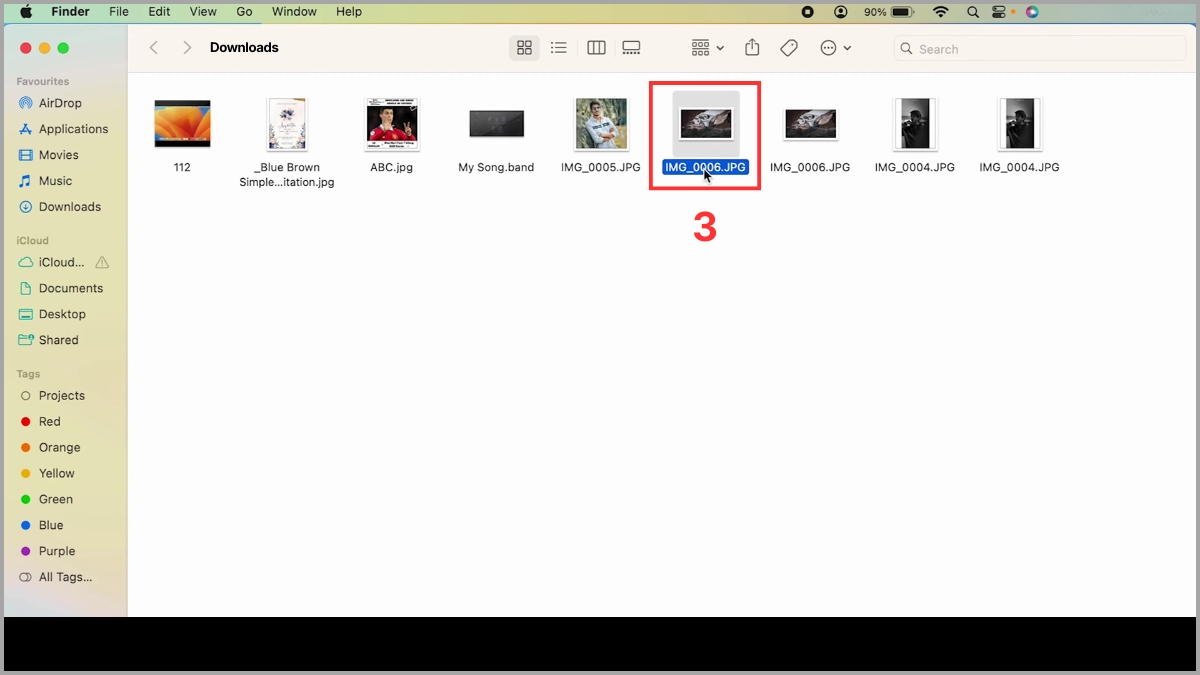
Task: Open Shared in the sidebar
Action: tap(58, 340)
